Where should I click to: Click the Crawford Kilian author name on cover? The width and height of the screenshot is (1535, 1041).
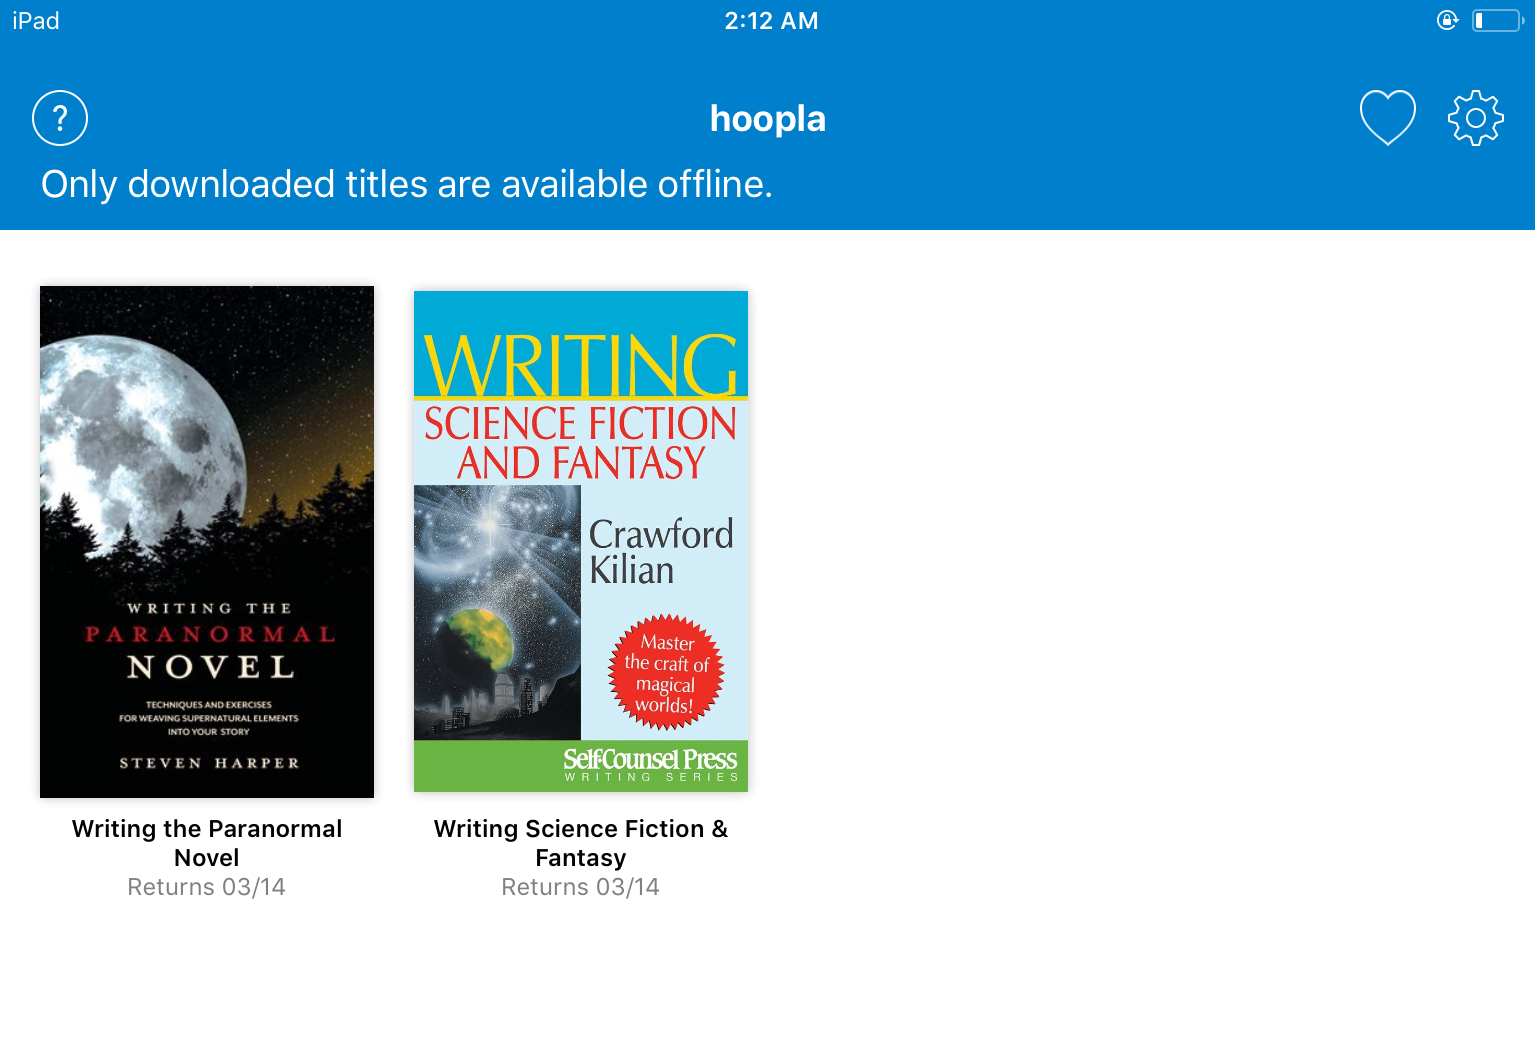tap(660, 551)
